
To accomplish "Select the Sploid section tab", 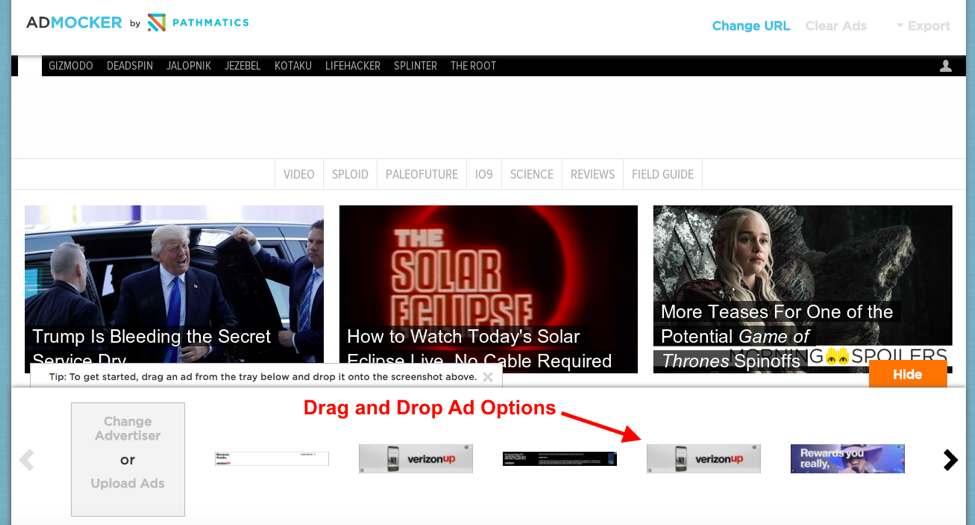I will (350, 174).
